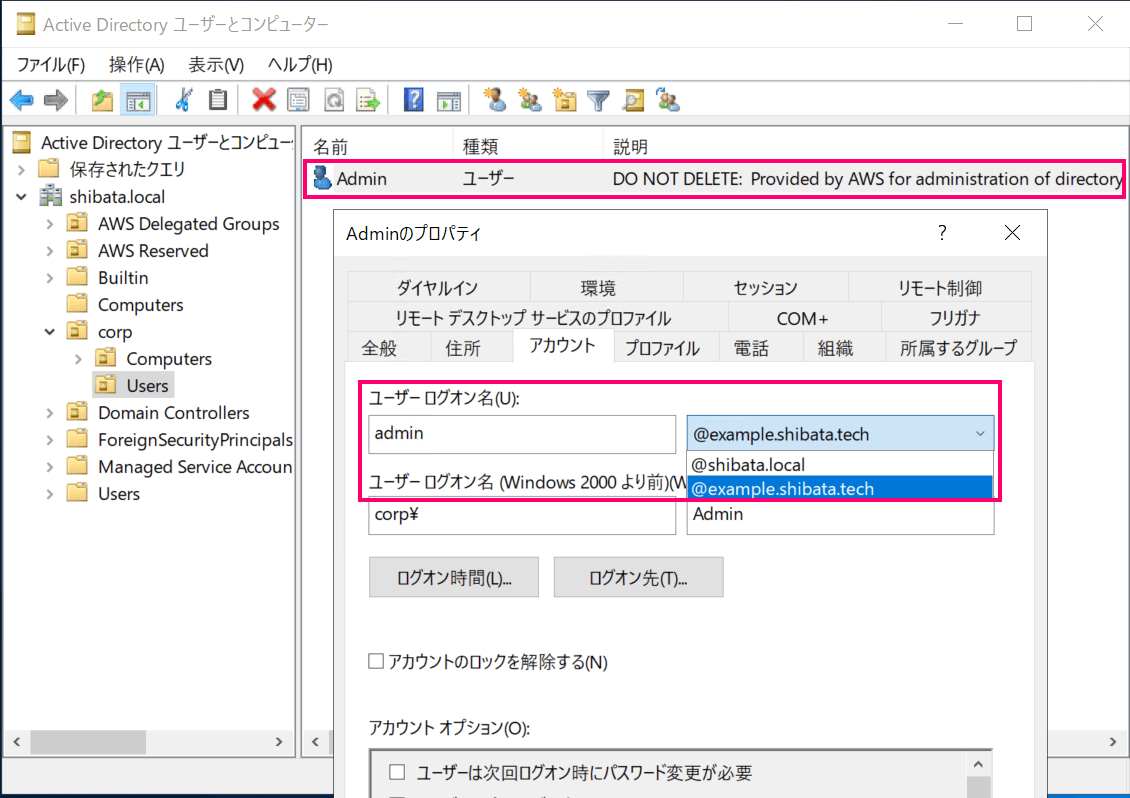Screen dimensions: 1130x798
Task: Open filter options with the funnel icon
Action: tap(599, 100)
